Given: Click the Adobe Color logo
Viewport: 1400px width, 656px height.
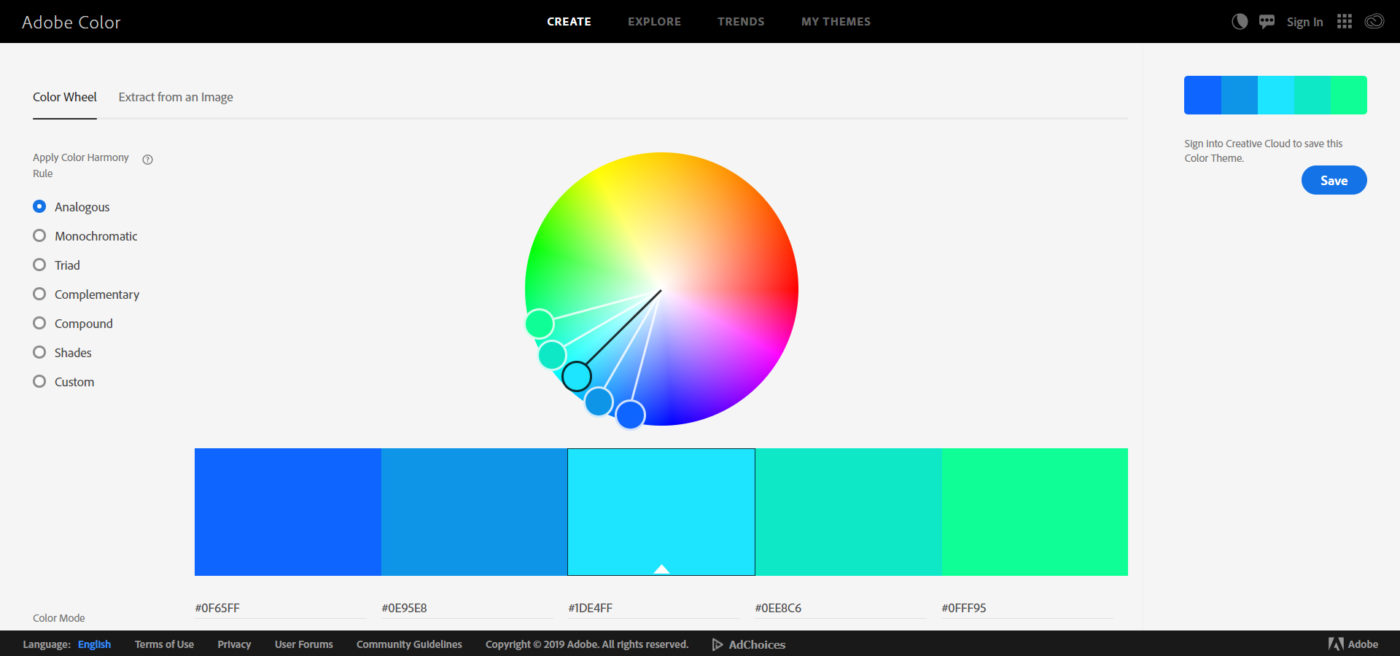Looking at the screenshot, I should tap(71, 21).
